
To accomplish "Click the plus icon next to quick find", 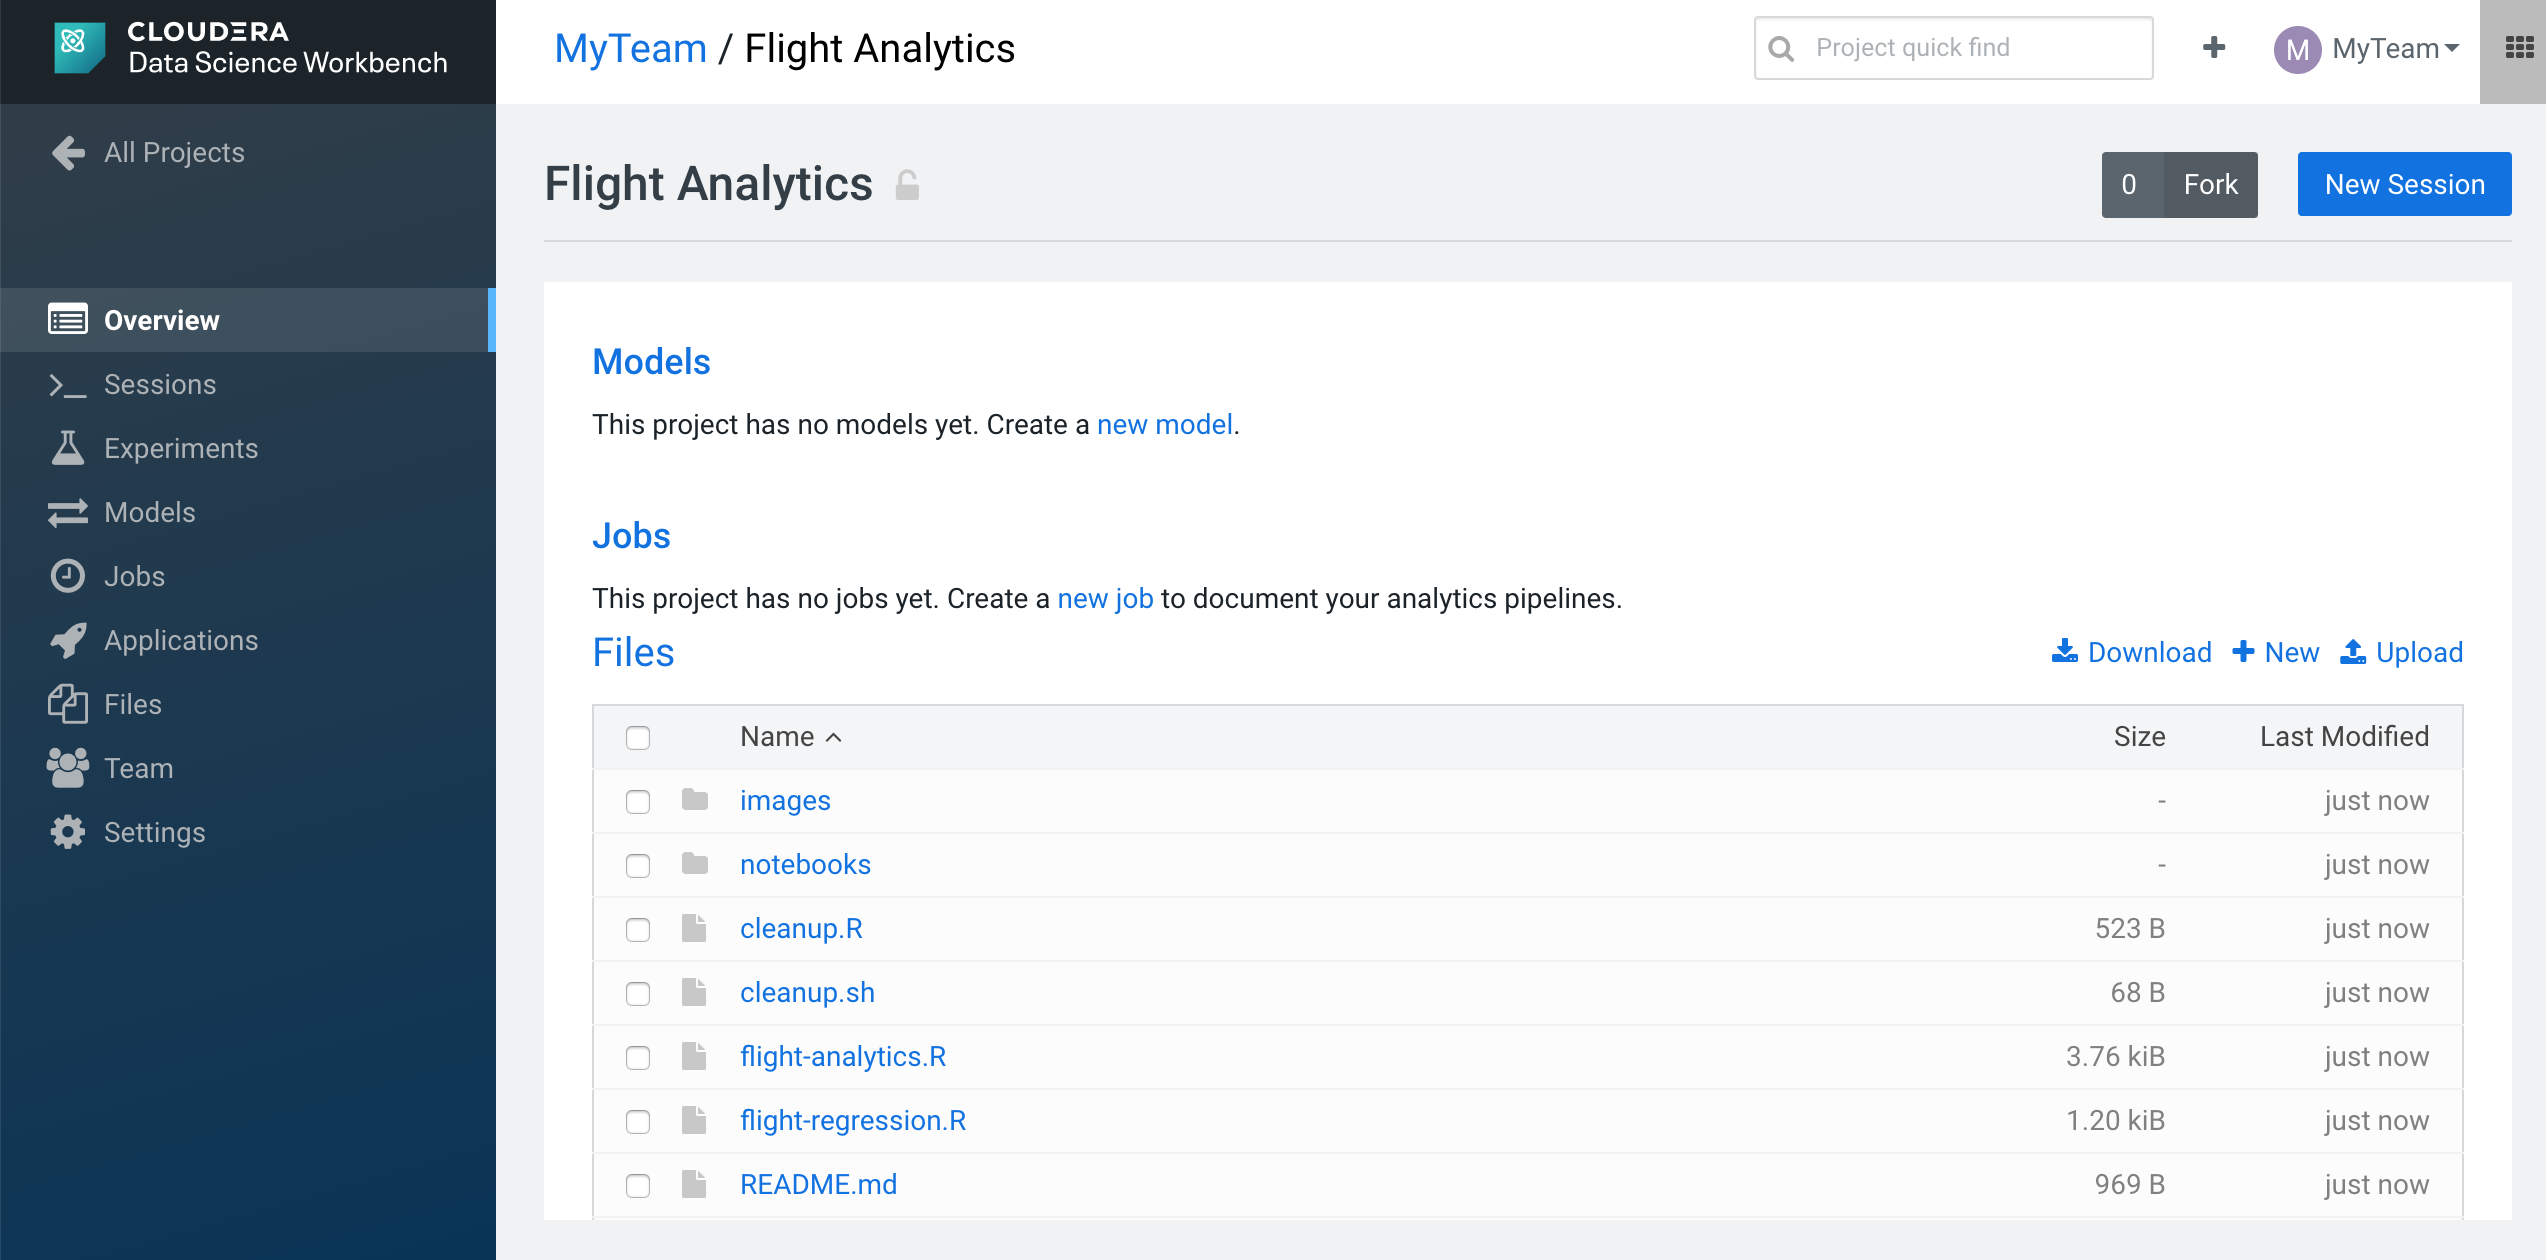I will 2214,47.
